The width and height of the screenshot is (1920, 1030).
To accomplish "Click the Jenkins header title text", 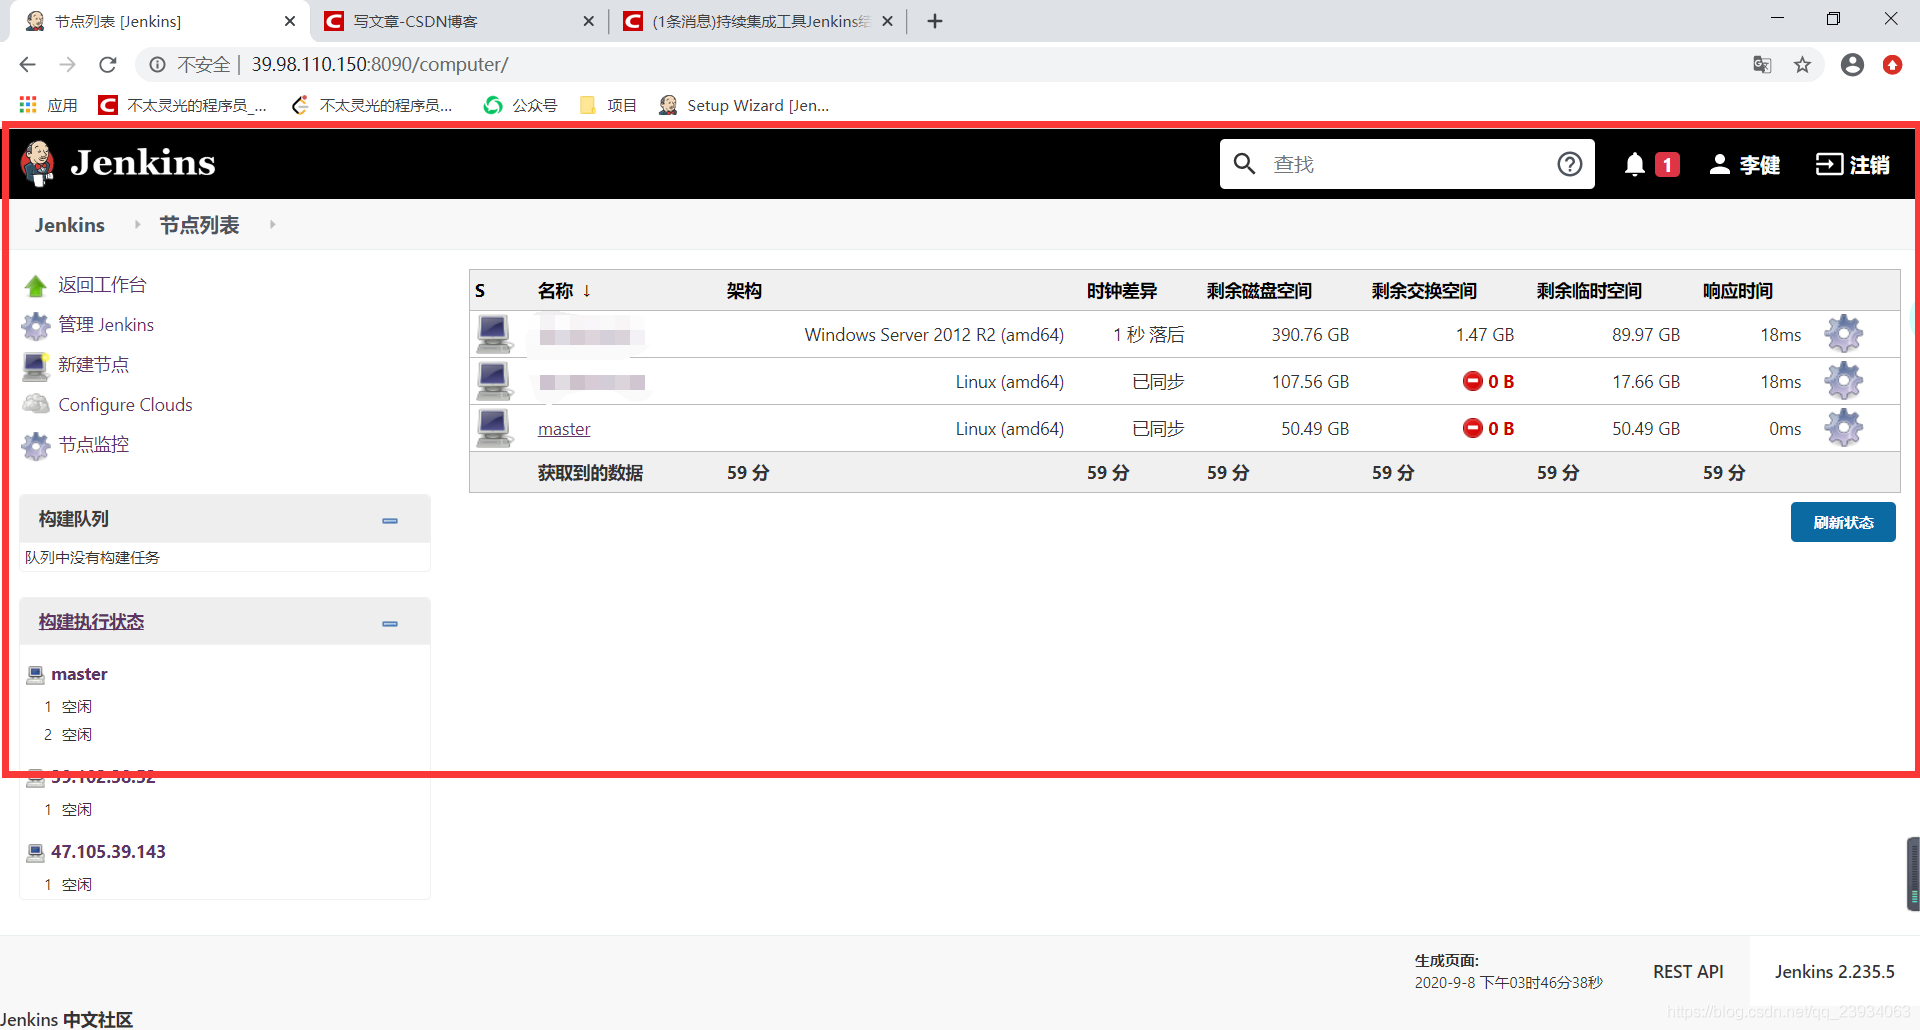I will (143, 163).
